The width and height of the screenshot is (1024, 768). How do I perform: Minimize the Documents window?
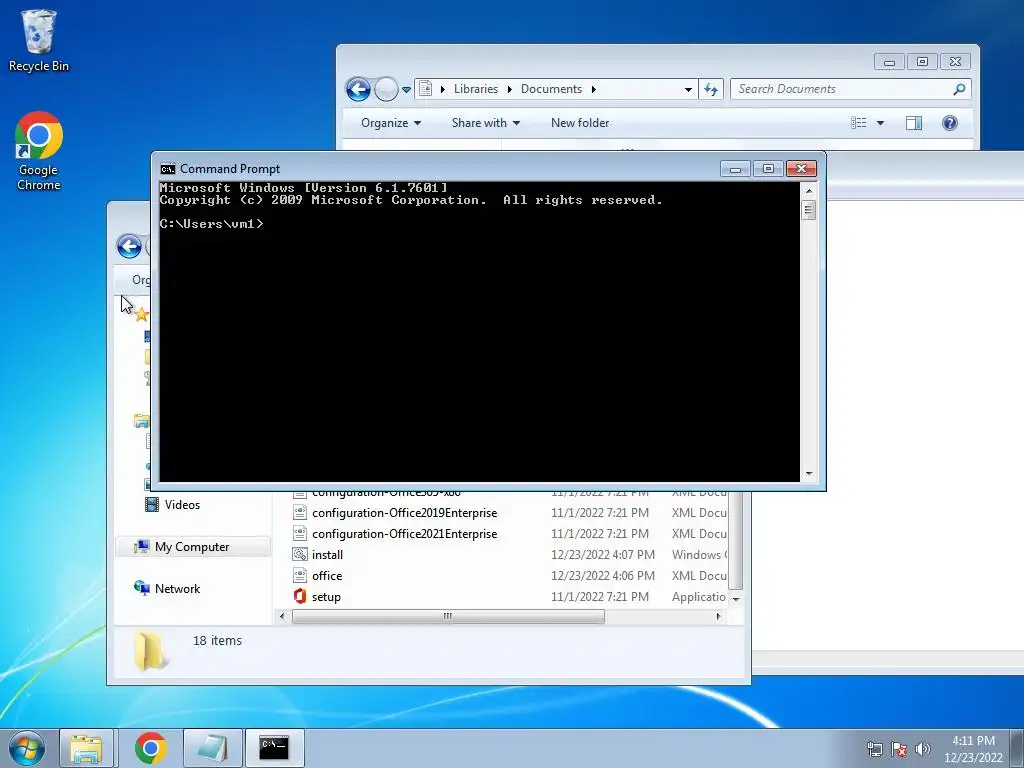click(889, 62)
